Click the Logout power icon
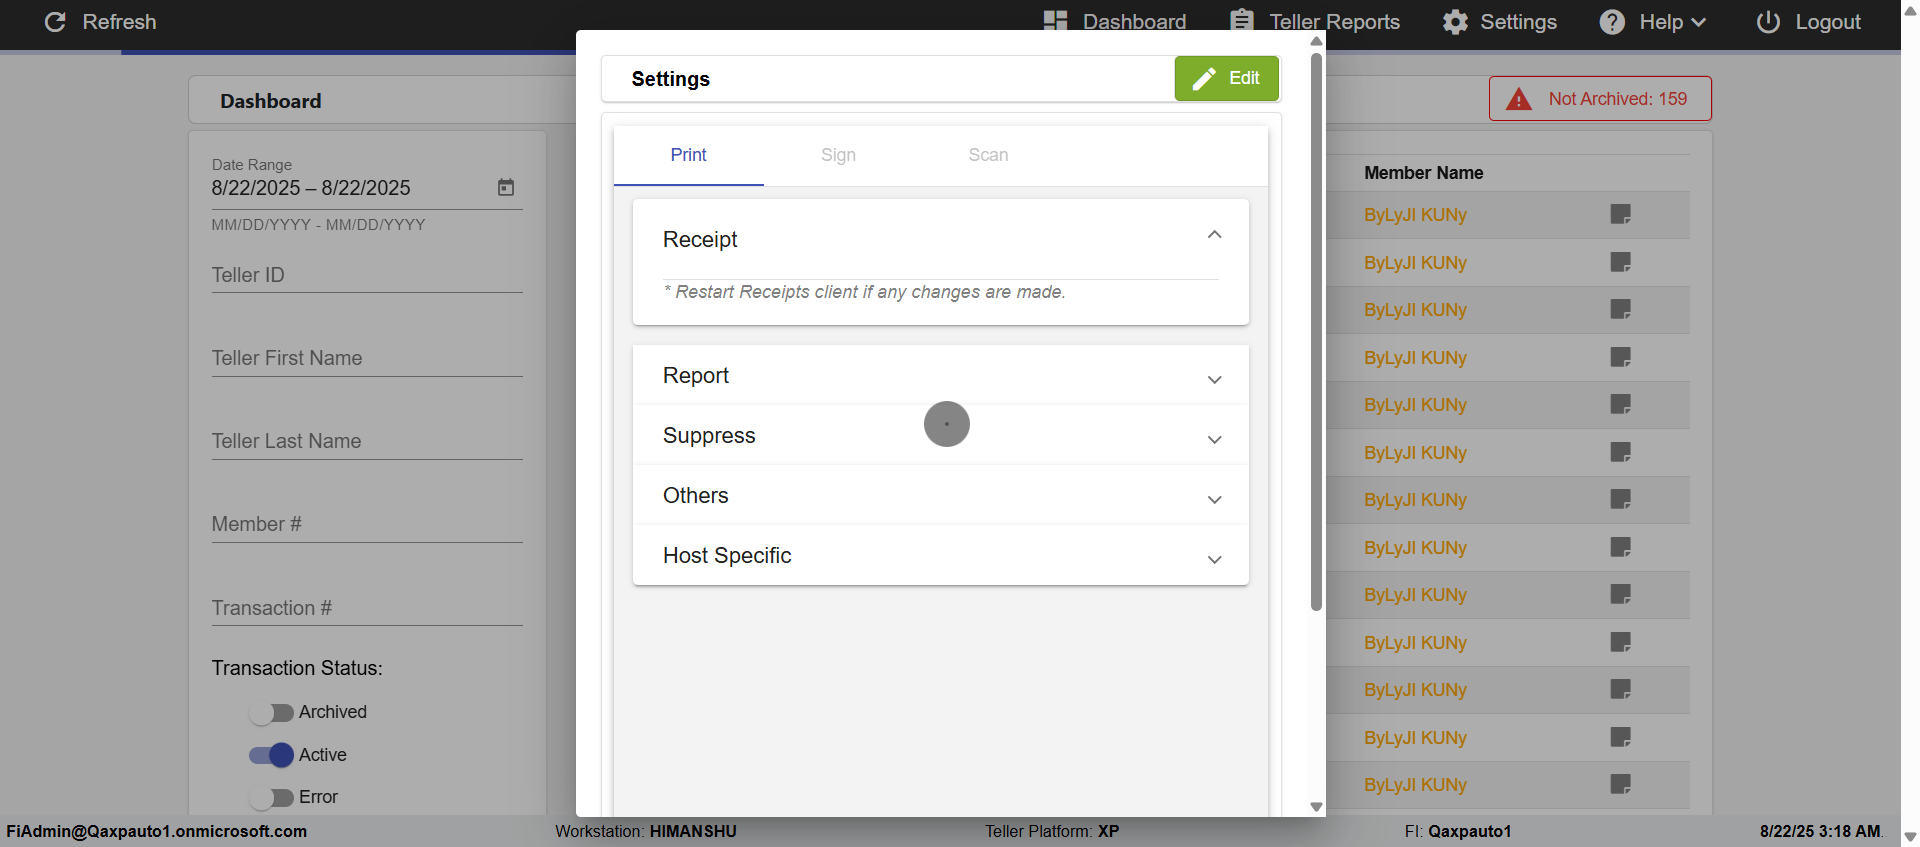This screenshot has width=1920, height=847. pos(1768,22)
